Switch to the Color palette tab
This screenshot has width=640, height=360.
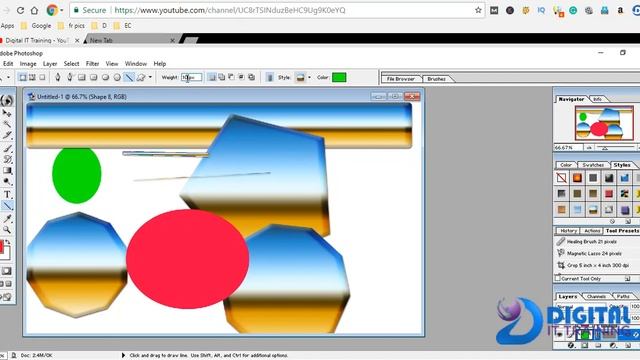pyautogui.click(x=566, y=165)
